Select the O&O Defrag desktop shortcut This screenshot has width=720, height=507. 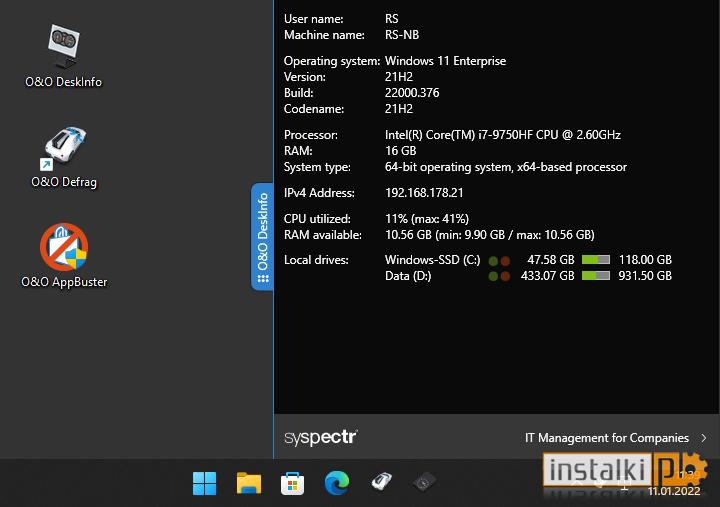click(64, 158)
